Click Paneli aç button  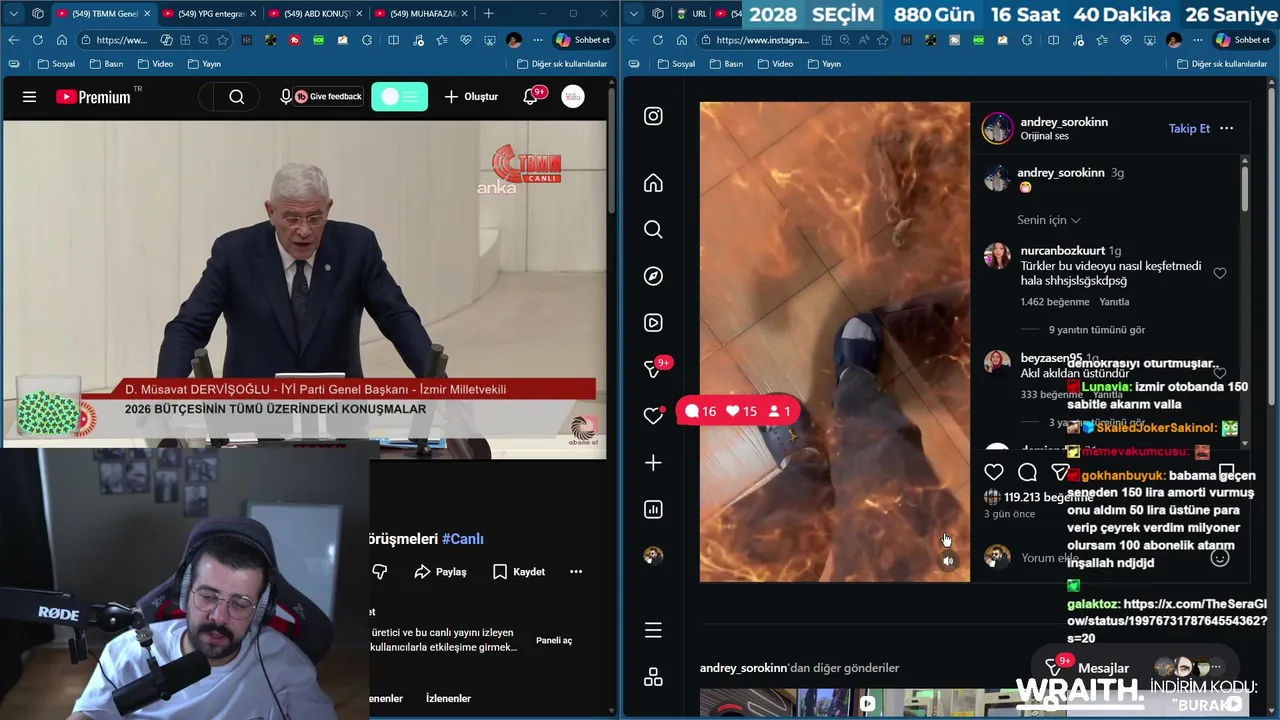point(554,641)
